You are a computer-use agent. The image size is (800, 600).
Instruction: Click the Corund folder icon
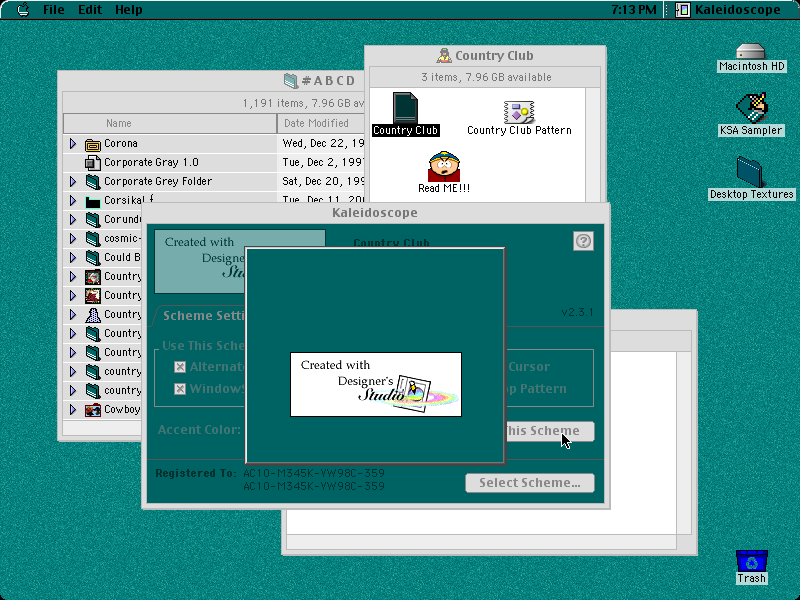coord(92,219)
